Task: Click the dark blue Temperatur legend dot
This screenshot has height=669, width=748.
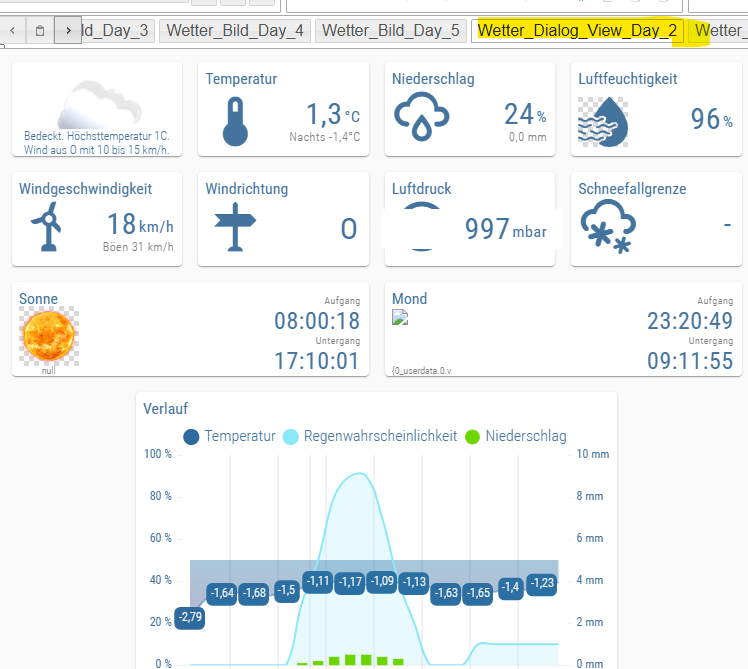Action: tap(191, 437)
